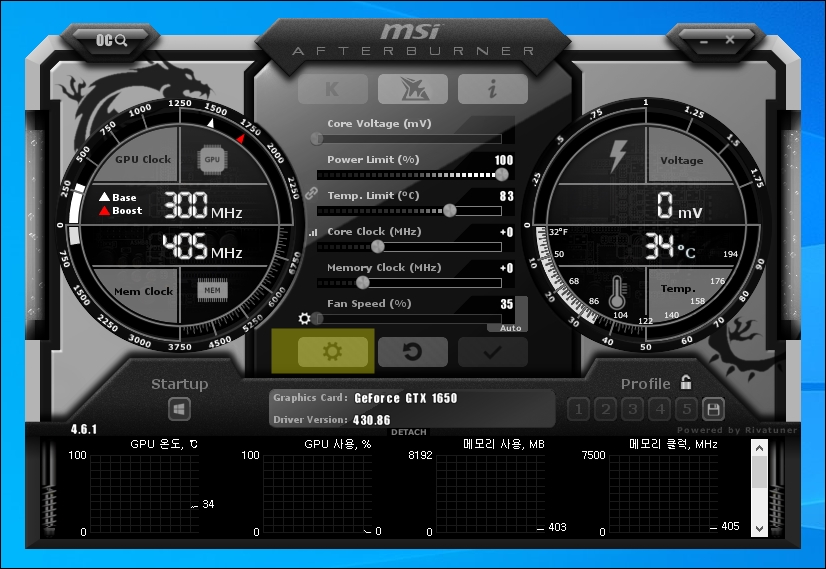Click the Power Limit value 100

click(504, 160)
